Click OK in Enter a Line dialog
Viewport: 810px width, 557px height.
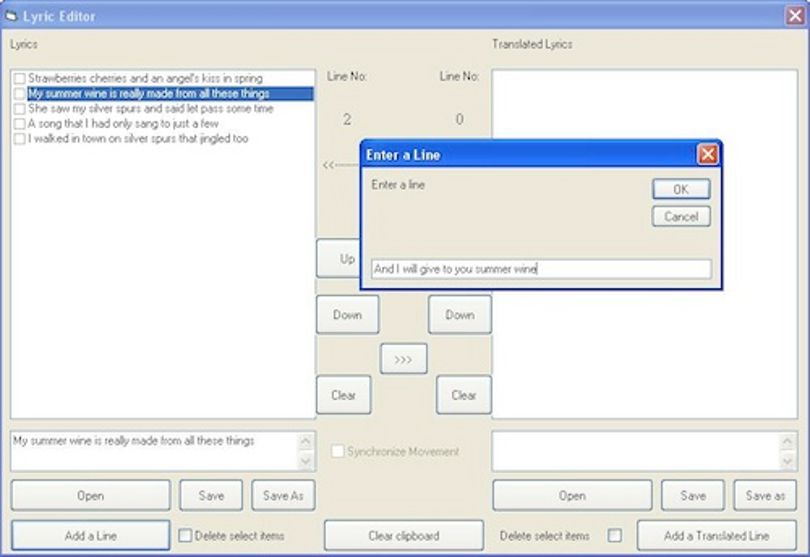point(681,189)
